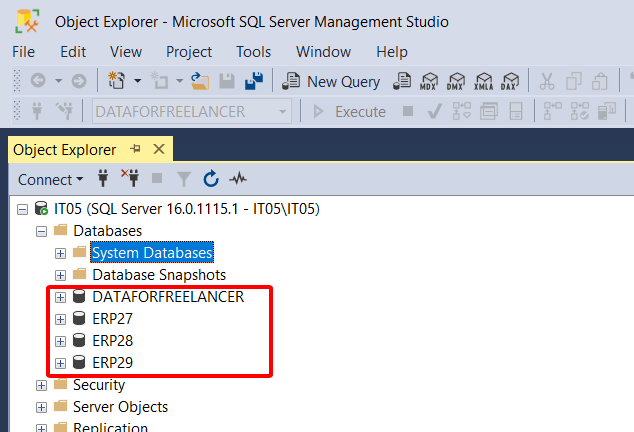Viewport: 634px width, 432px height.
Task: Click the Save All icon
Action: [x=254, y=81]
